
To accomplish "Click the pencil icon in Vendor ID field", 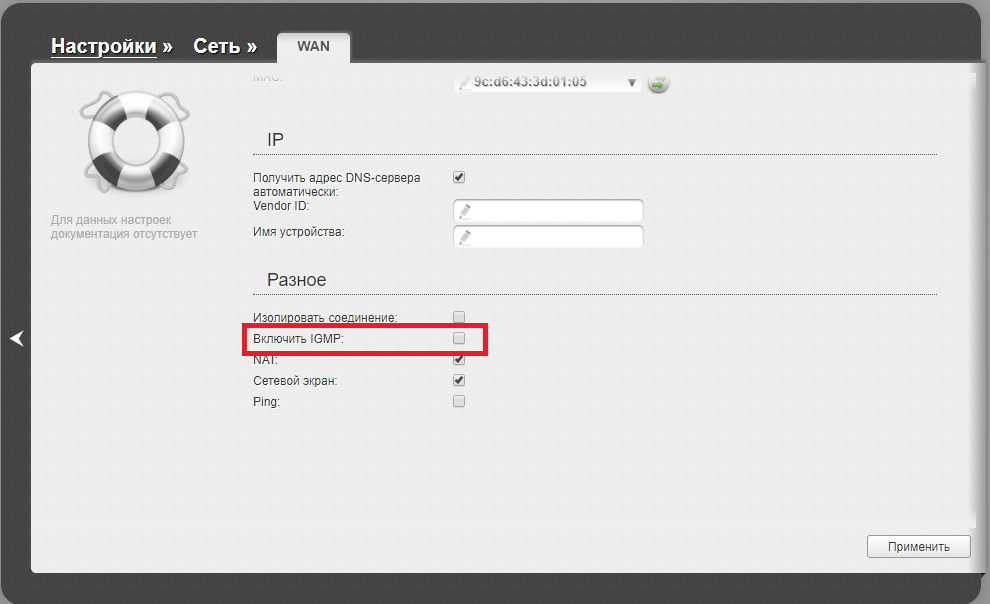I will 465,211.
